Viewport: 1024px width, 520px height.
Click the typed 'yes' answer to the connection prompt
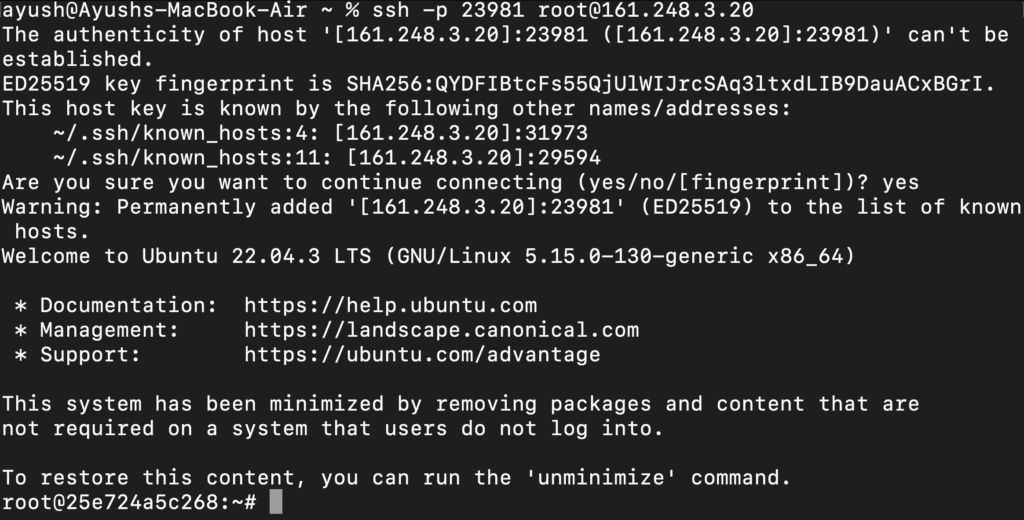[x=900, y=182]
